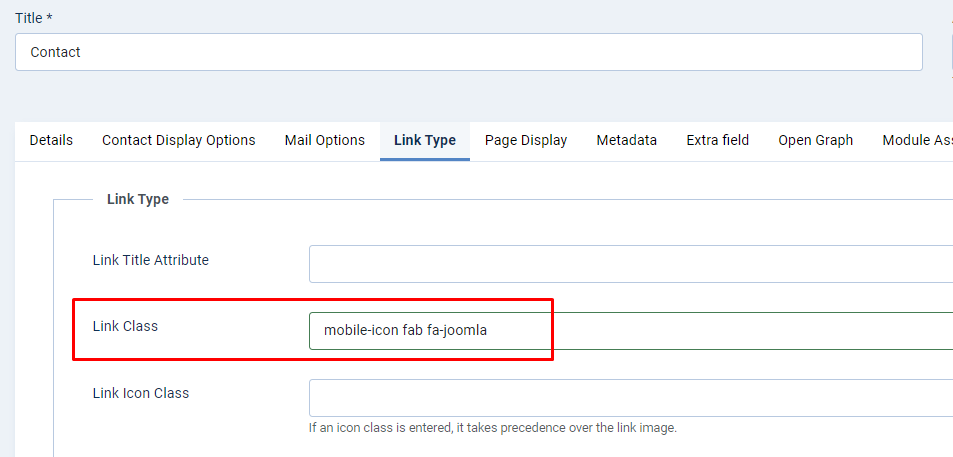This screenshot has width=953, height=457.
Task: Focus the Link Title Attribute input box
Action: [x=630, y=264]
